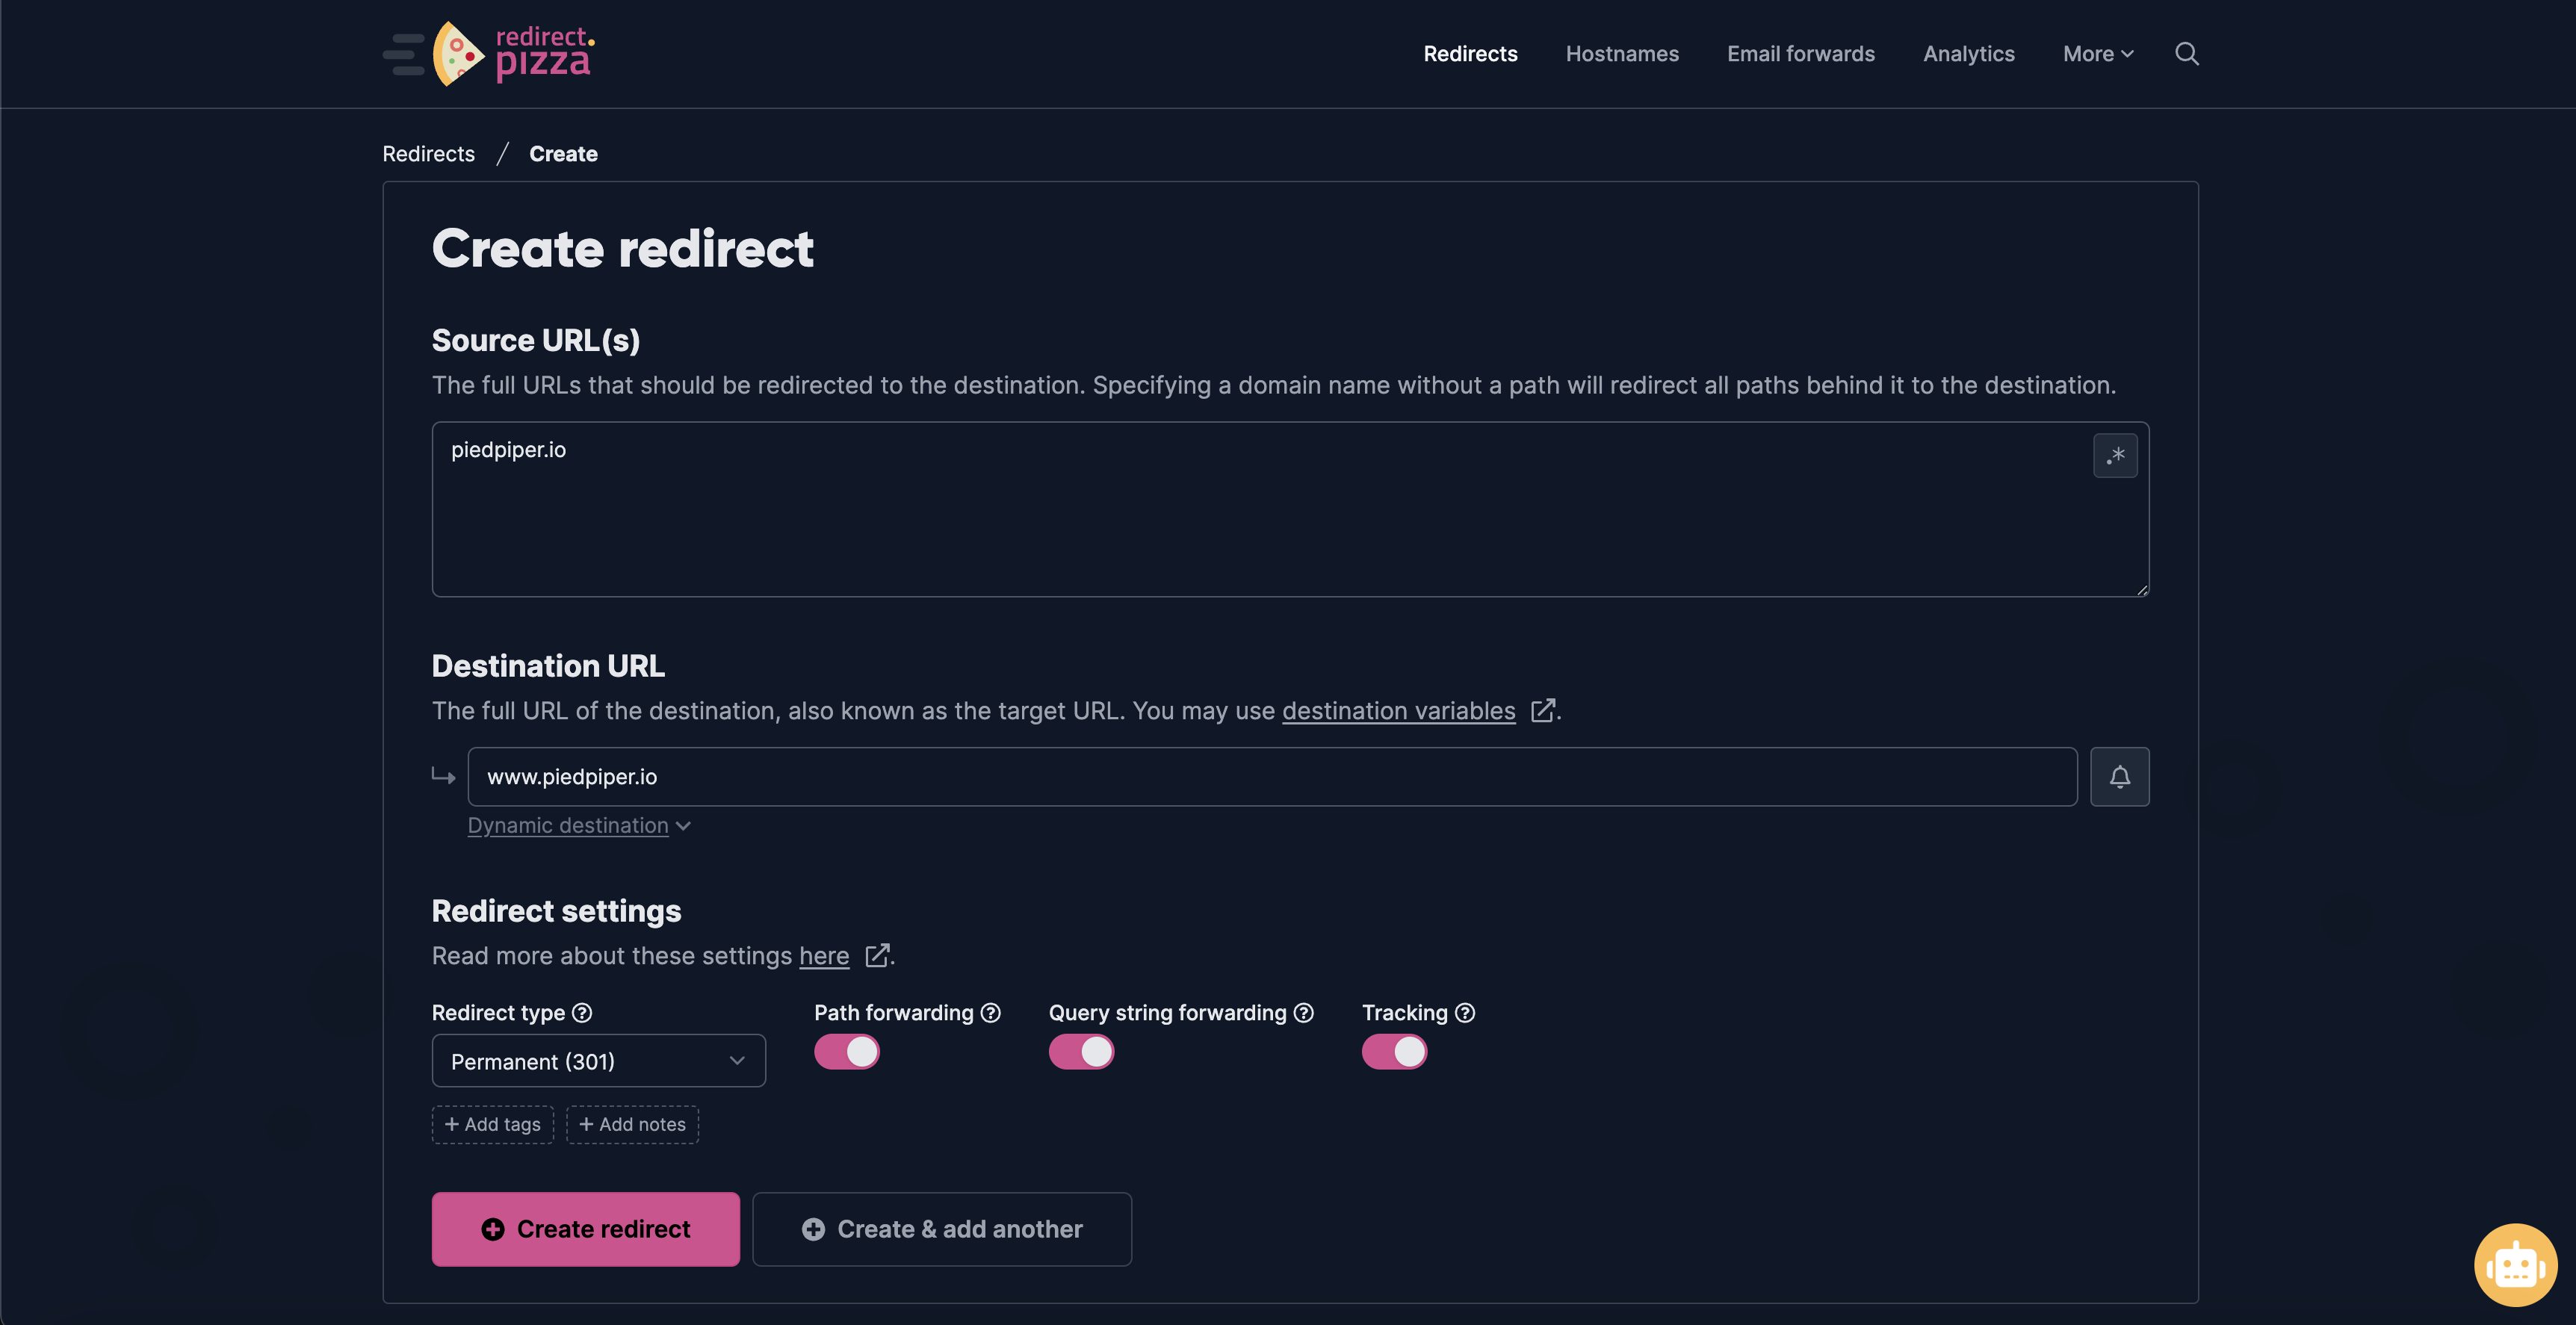This screenshot has width=2576, height=1325.
Task: Click the bell notification icon beside destination
Action: click(2119, 777)
